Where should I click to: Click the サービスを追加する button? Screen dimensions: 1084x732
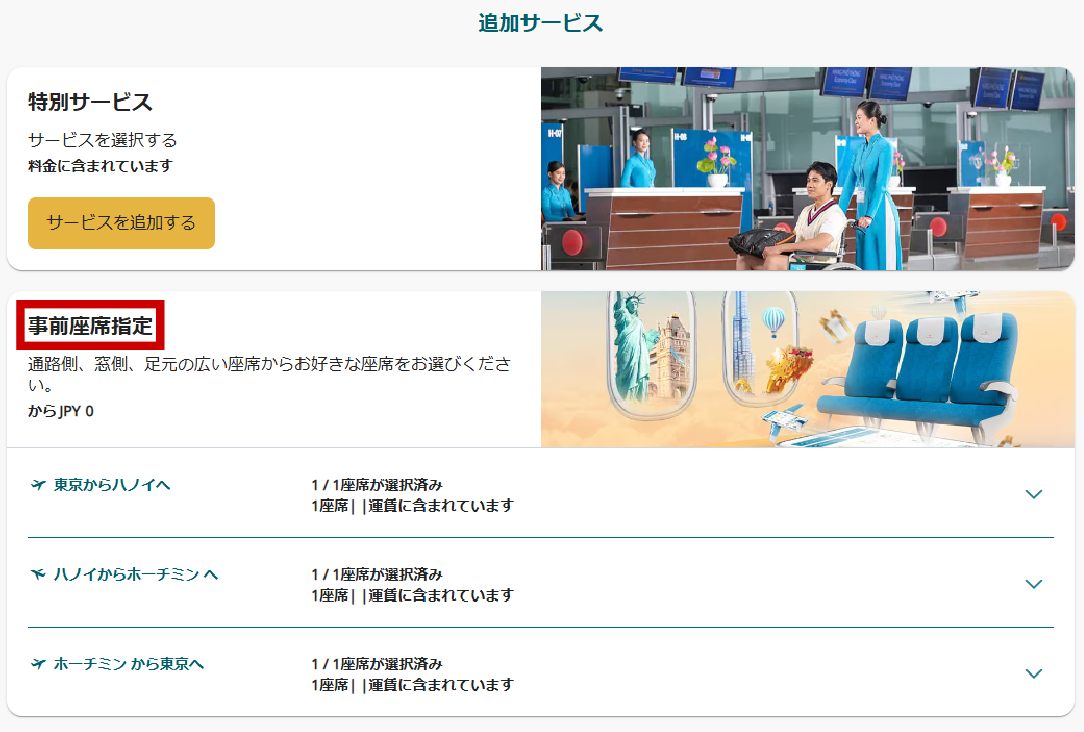coord(121,223)
